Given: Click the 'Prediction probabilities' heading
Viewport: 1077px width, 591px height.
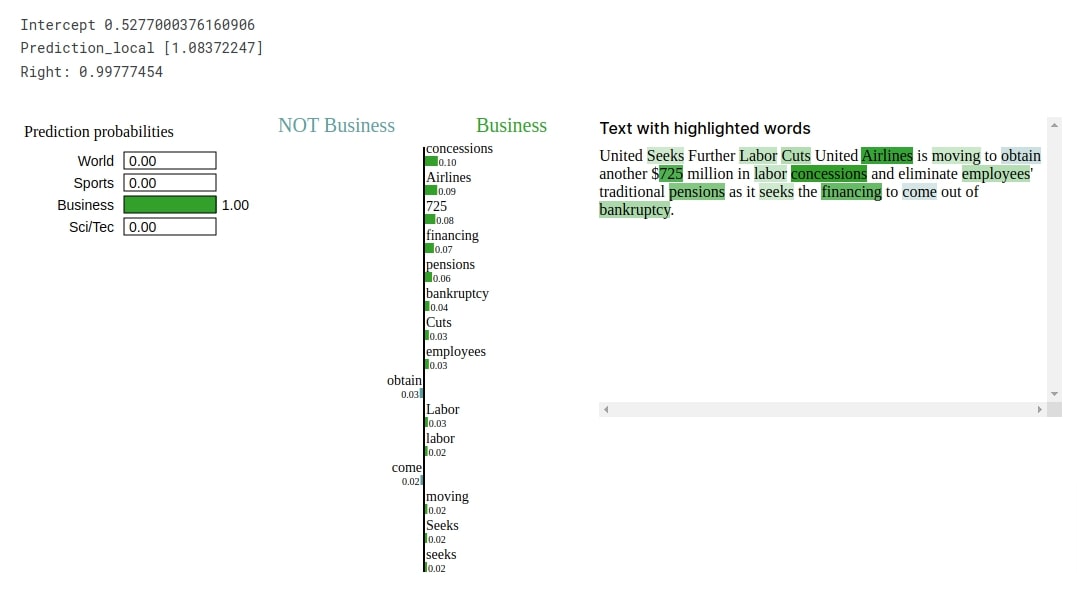Looking at the screenshot, I should 99,132.
